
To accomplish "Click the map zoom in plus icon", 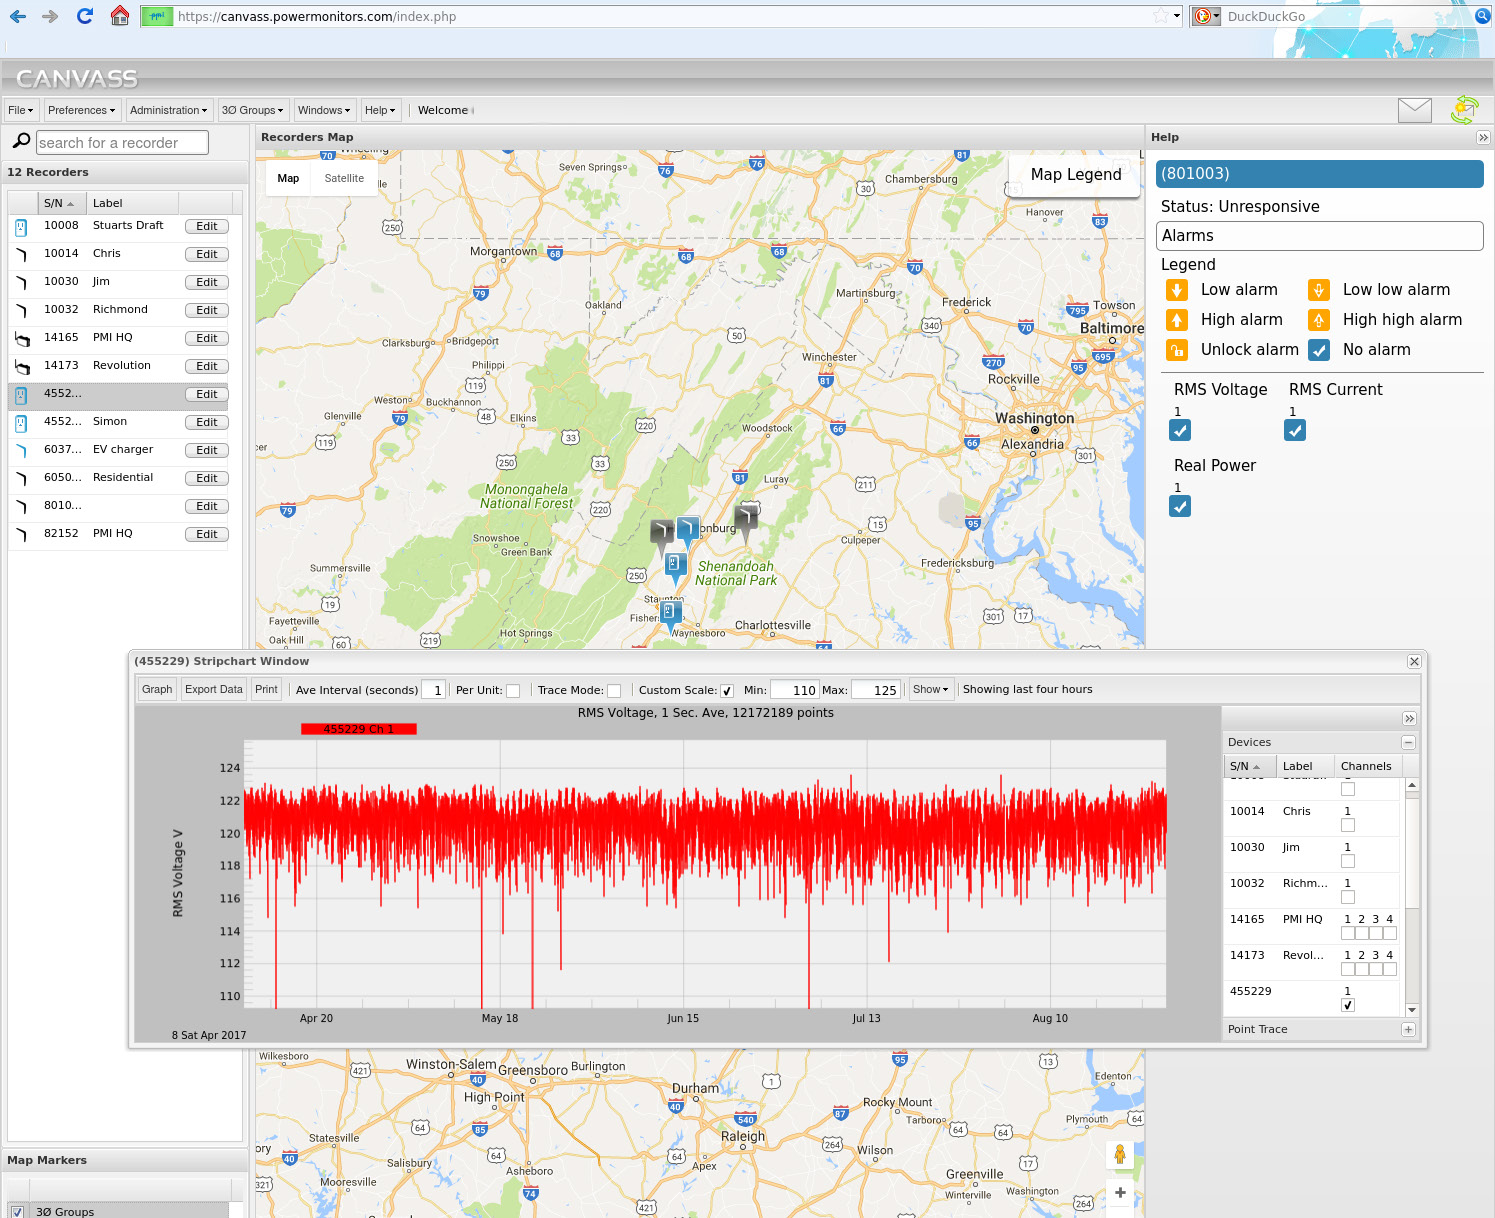I will pos(1120,1192).
